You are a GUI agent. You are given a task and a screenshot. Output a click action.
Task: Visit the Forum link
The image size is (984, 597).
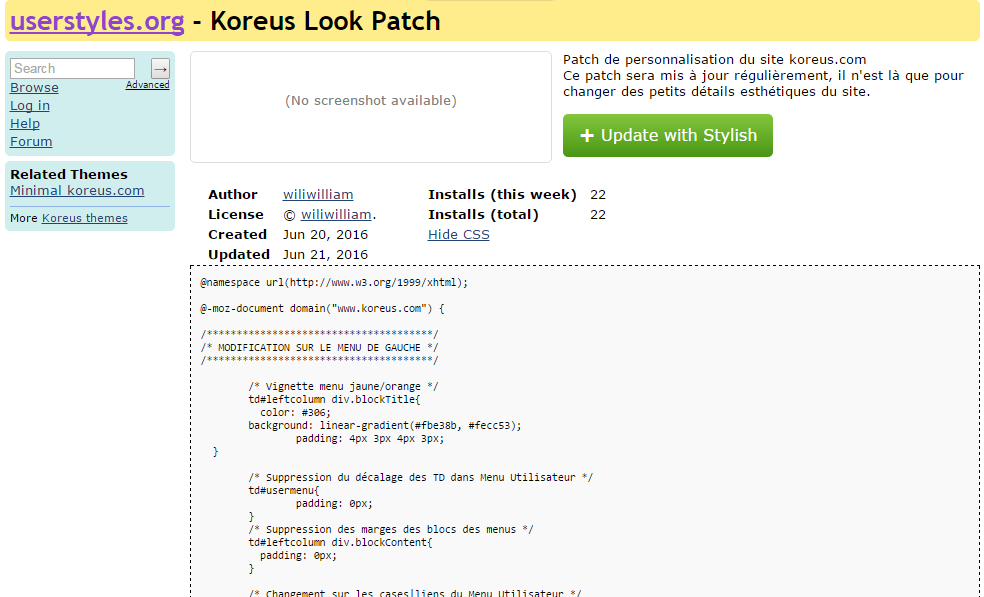point(31,142)
